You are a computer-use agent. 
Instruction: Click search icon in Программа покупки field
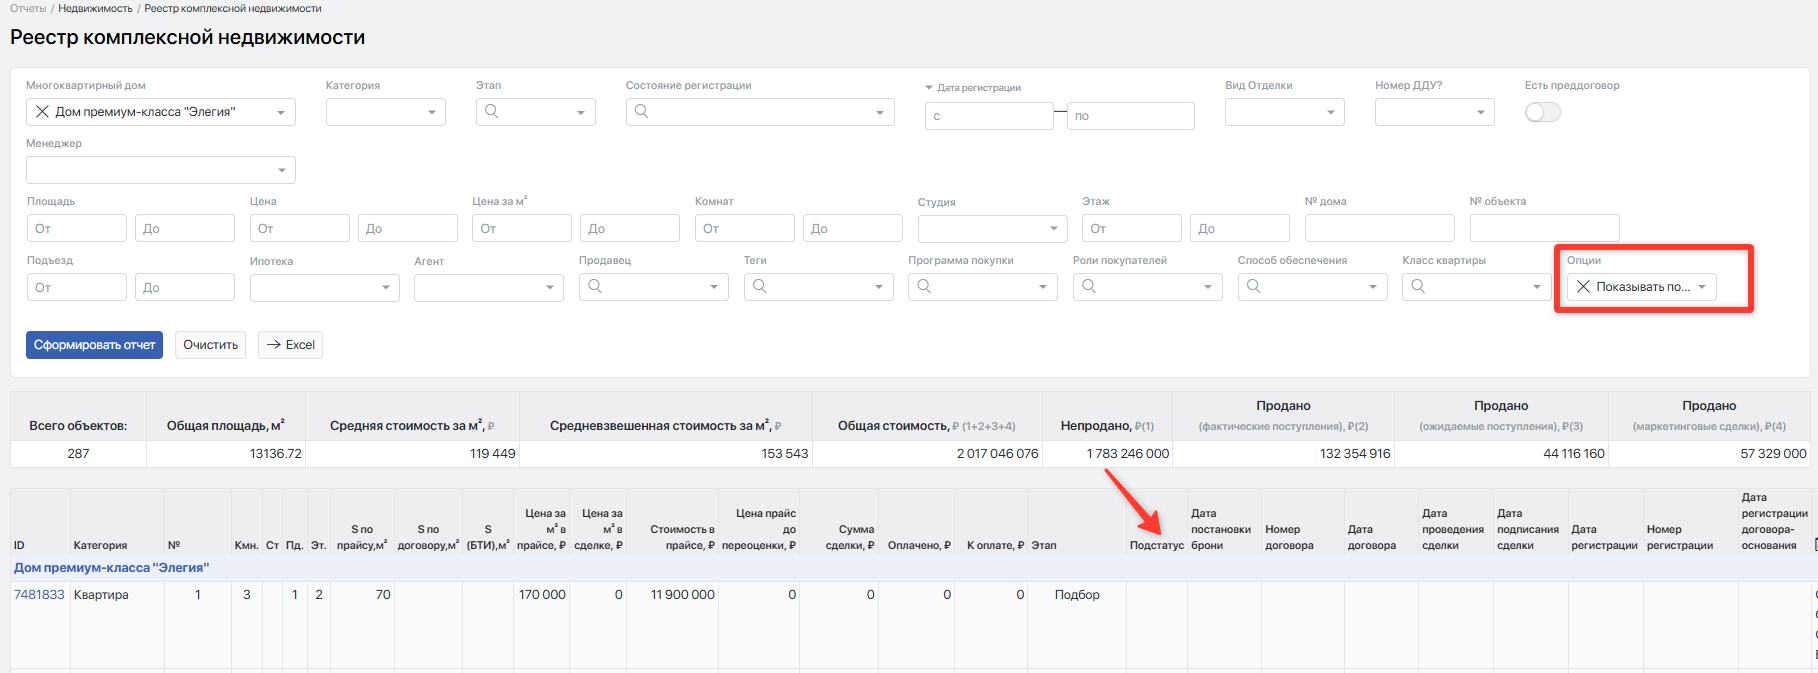(x=924, y=286)
